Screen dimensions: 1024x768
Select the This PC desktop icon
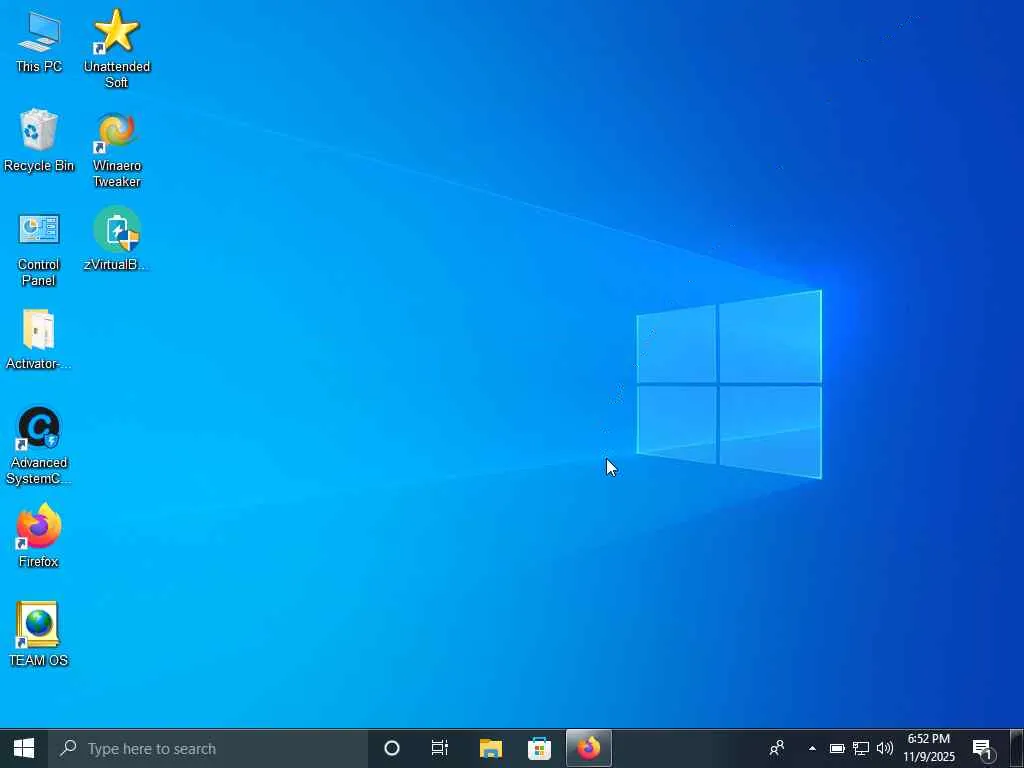(x=39, y=41)
